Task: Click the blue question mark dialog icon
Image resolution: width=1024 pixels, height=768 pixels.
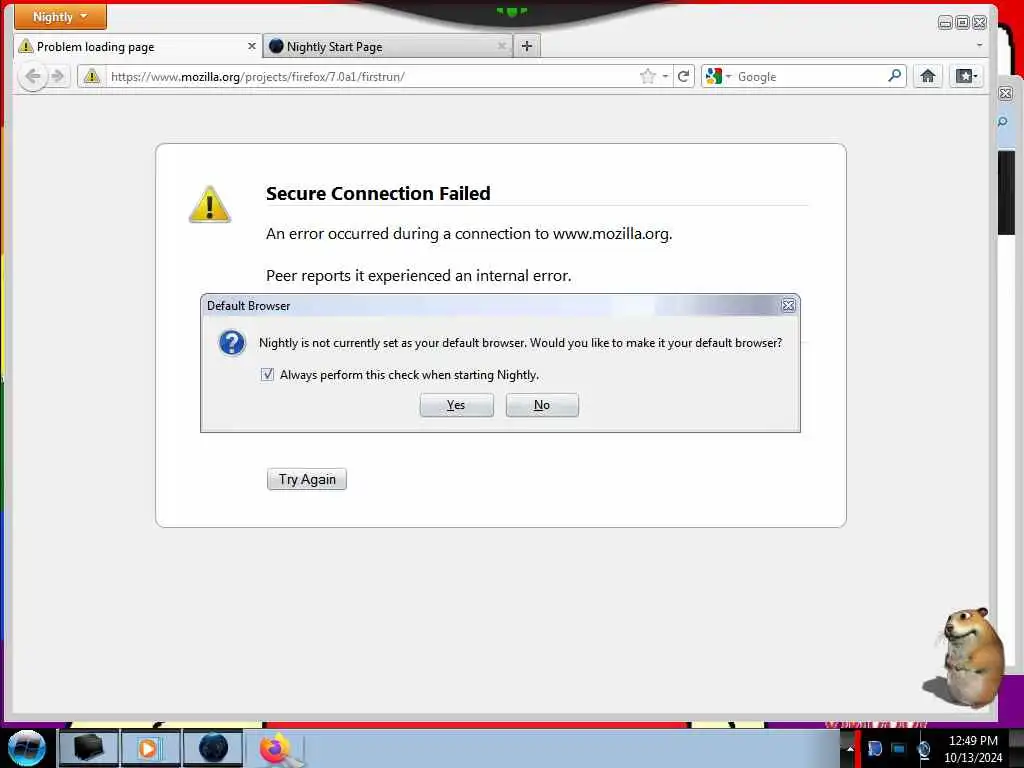Action: tap(232, 343)
